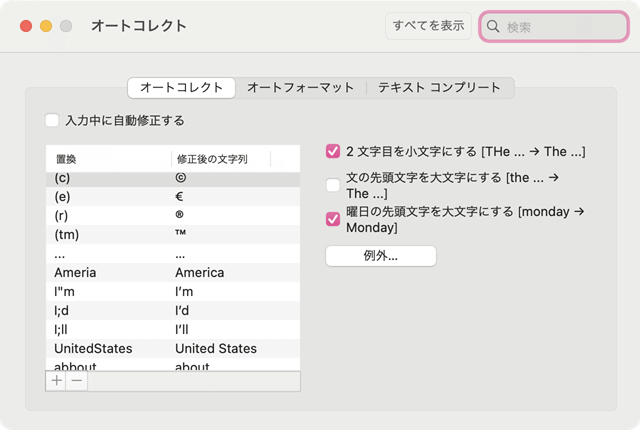Open the 例外... exceptions dialog
The width and height of the screenshot is (640, 430).
tap(381, 256)
